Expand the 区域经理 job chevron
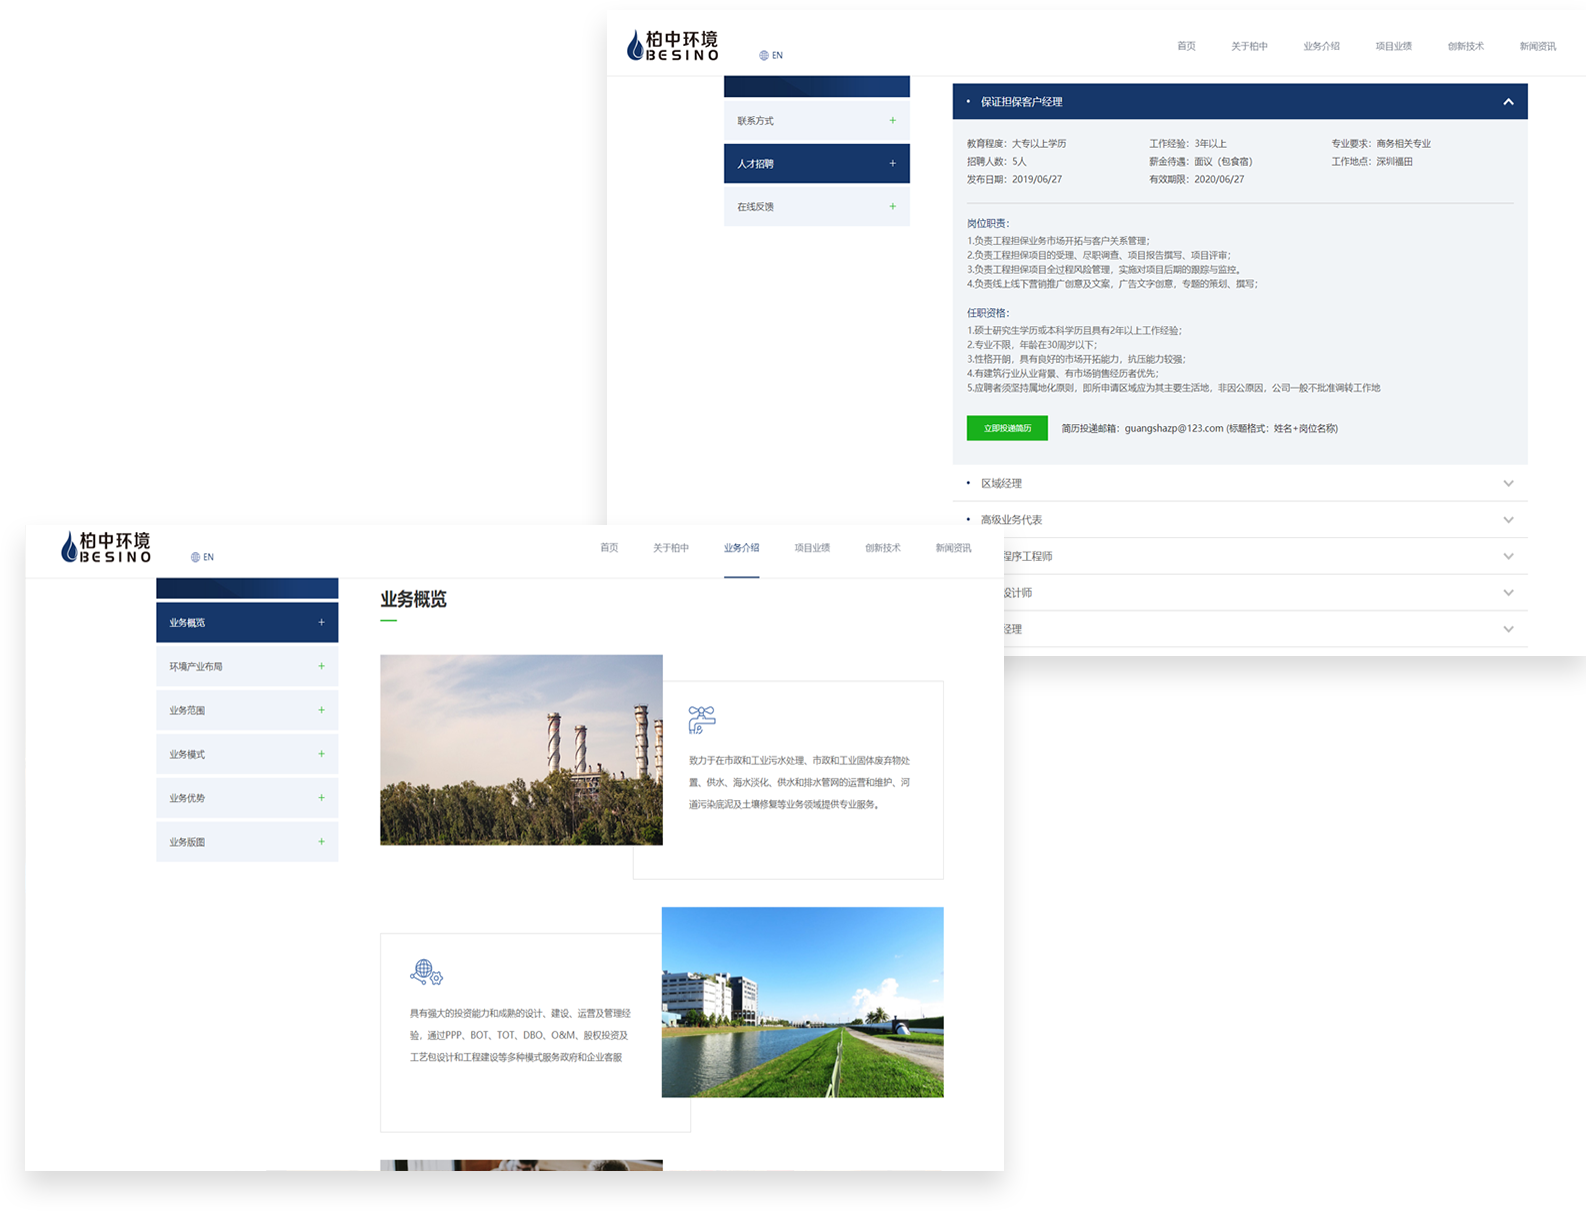The height and width of the screenshot is (1211, 1586). 1508,484
